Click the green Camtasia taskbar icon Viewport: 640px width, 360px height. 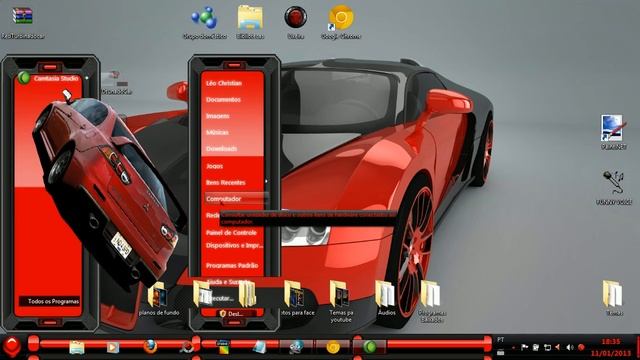point(370,347)
